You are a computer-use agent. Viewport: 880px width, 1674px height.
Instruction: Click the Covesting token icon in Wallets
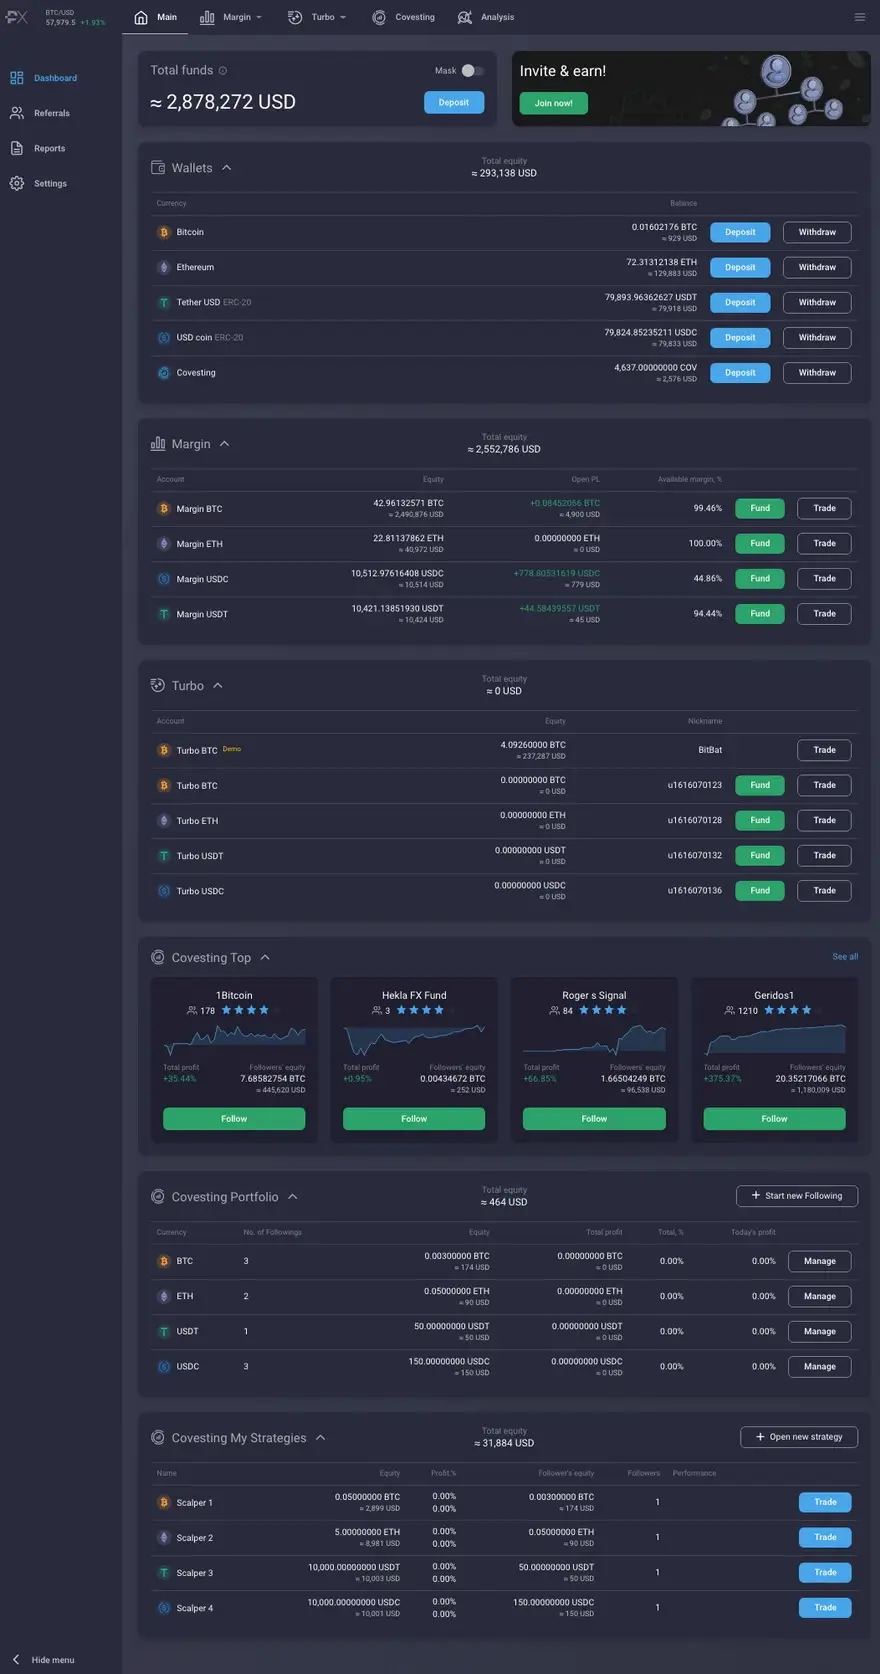(164, 373)
